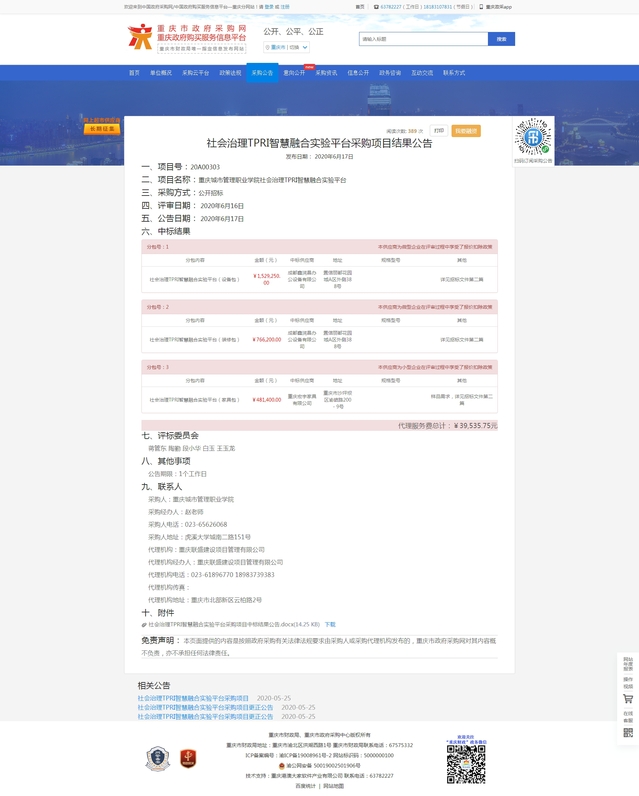This screenshot has height=796, width=639.
Task: Click the 分包号：1 header row
Action: click(319, 247)
